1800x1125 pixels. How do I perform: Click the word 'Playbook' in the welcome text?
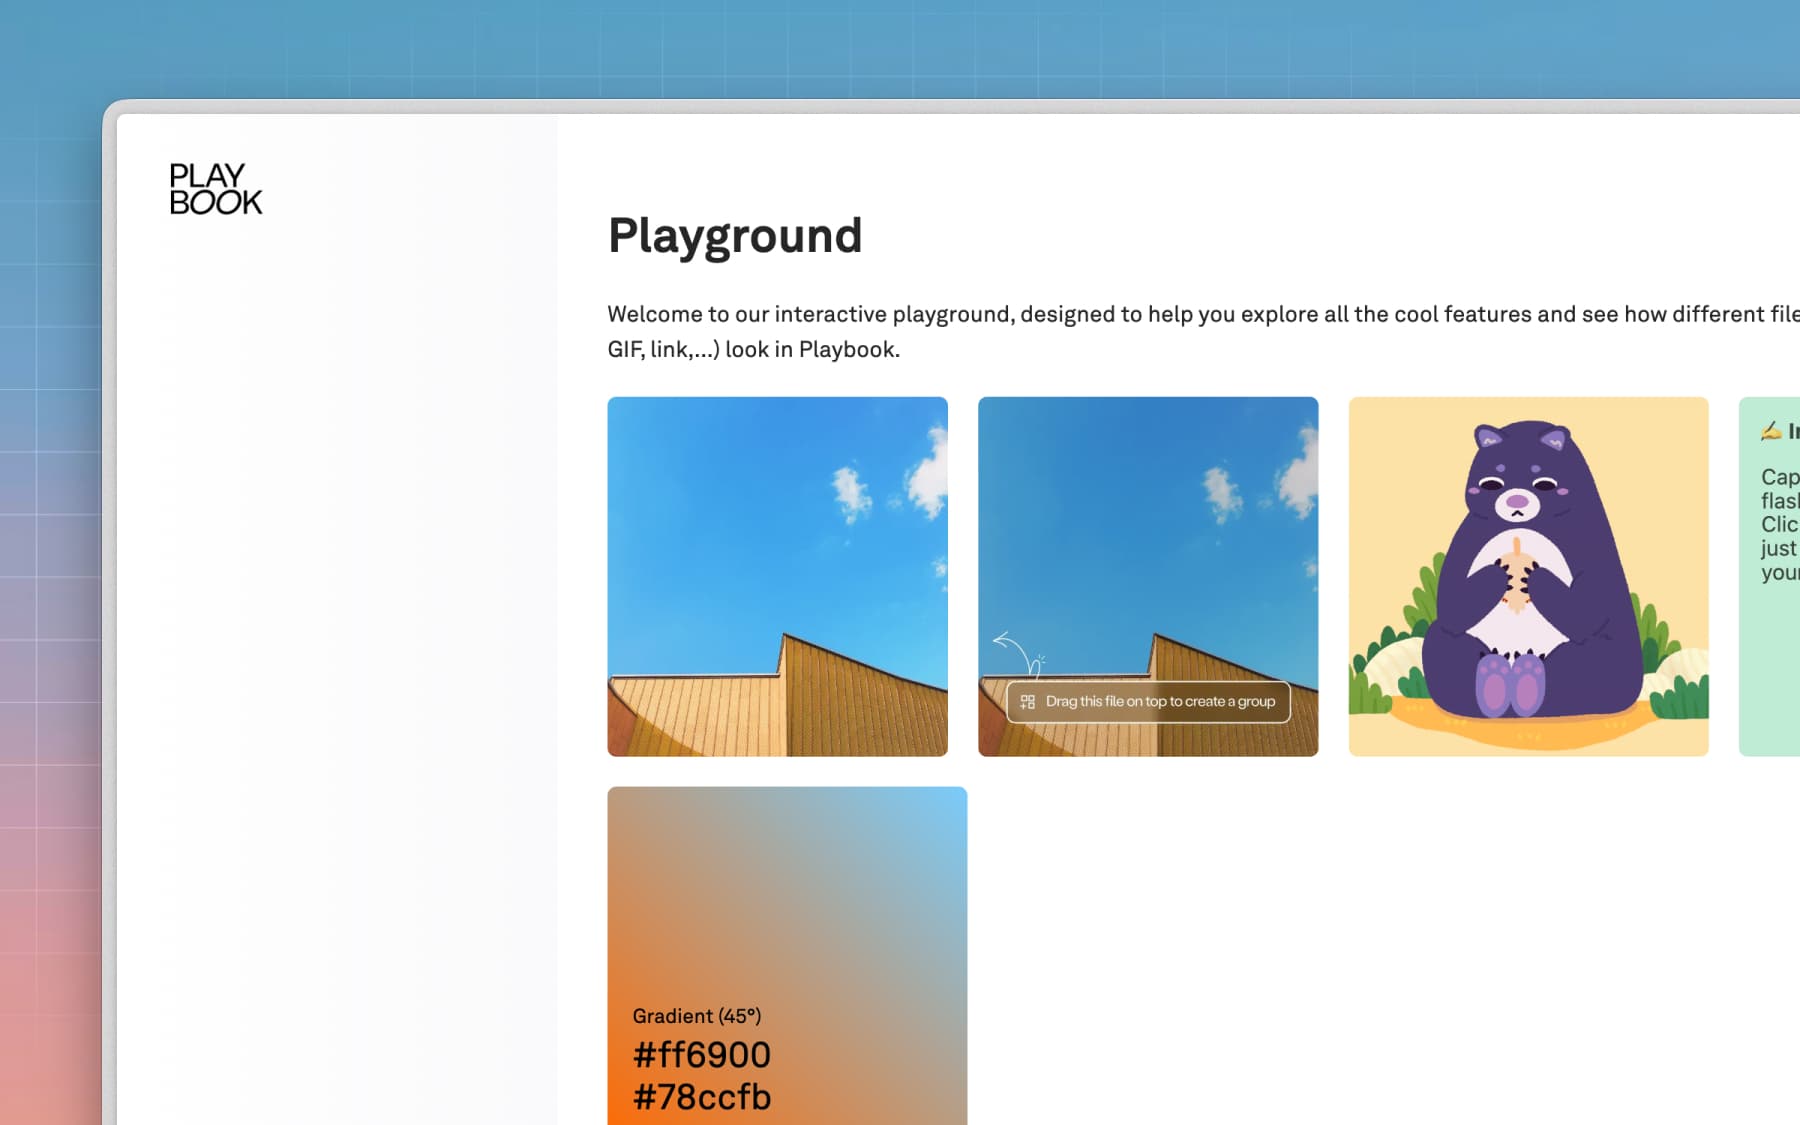[851, 350]
